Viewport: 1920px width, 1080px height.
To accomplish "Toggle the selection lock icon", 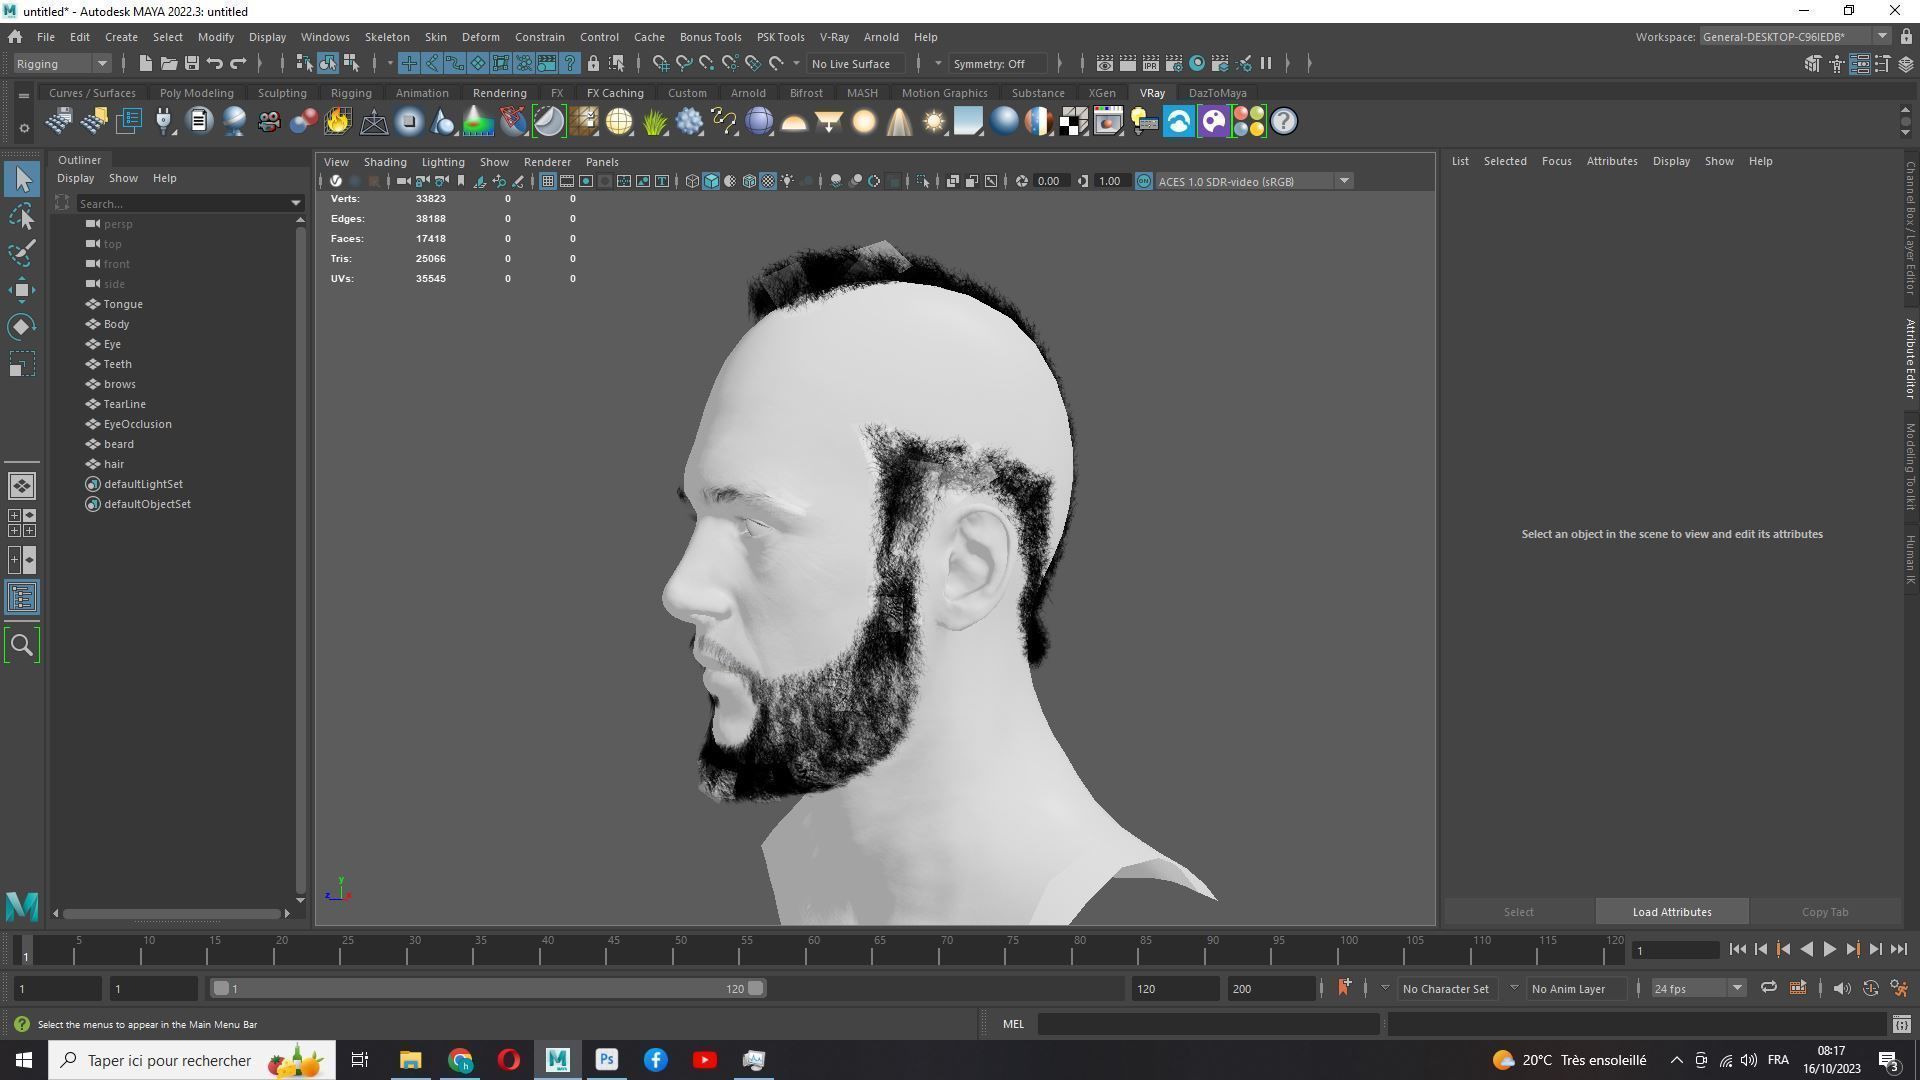I will pos(593,64).
